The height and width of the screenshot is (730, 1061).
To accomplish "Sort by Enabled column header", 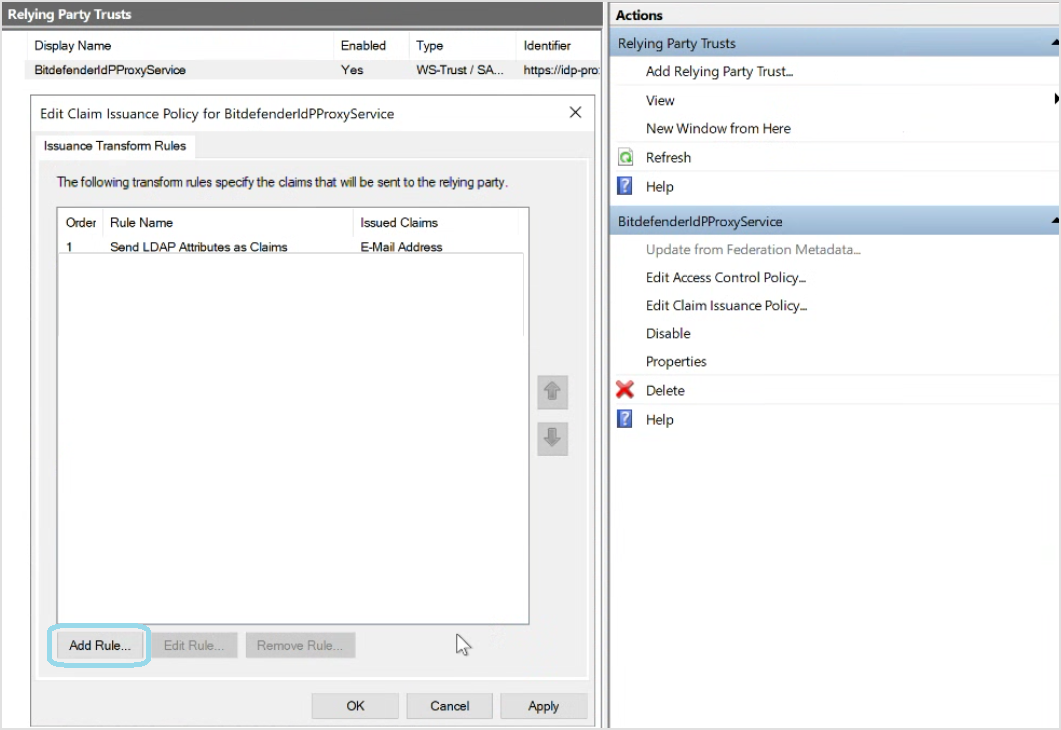I will pyautogui.click(x=371, y=45).
